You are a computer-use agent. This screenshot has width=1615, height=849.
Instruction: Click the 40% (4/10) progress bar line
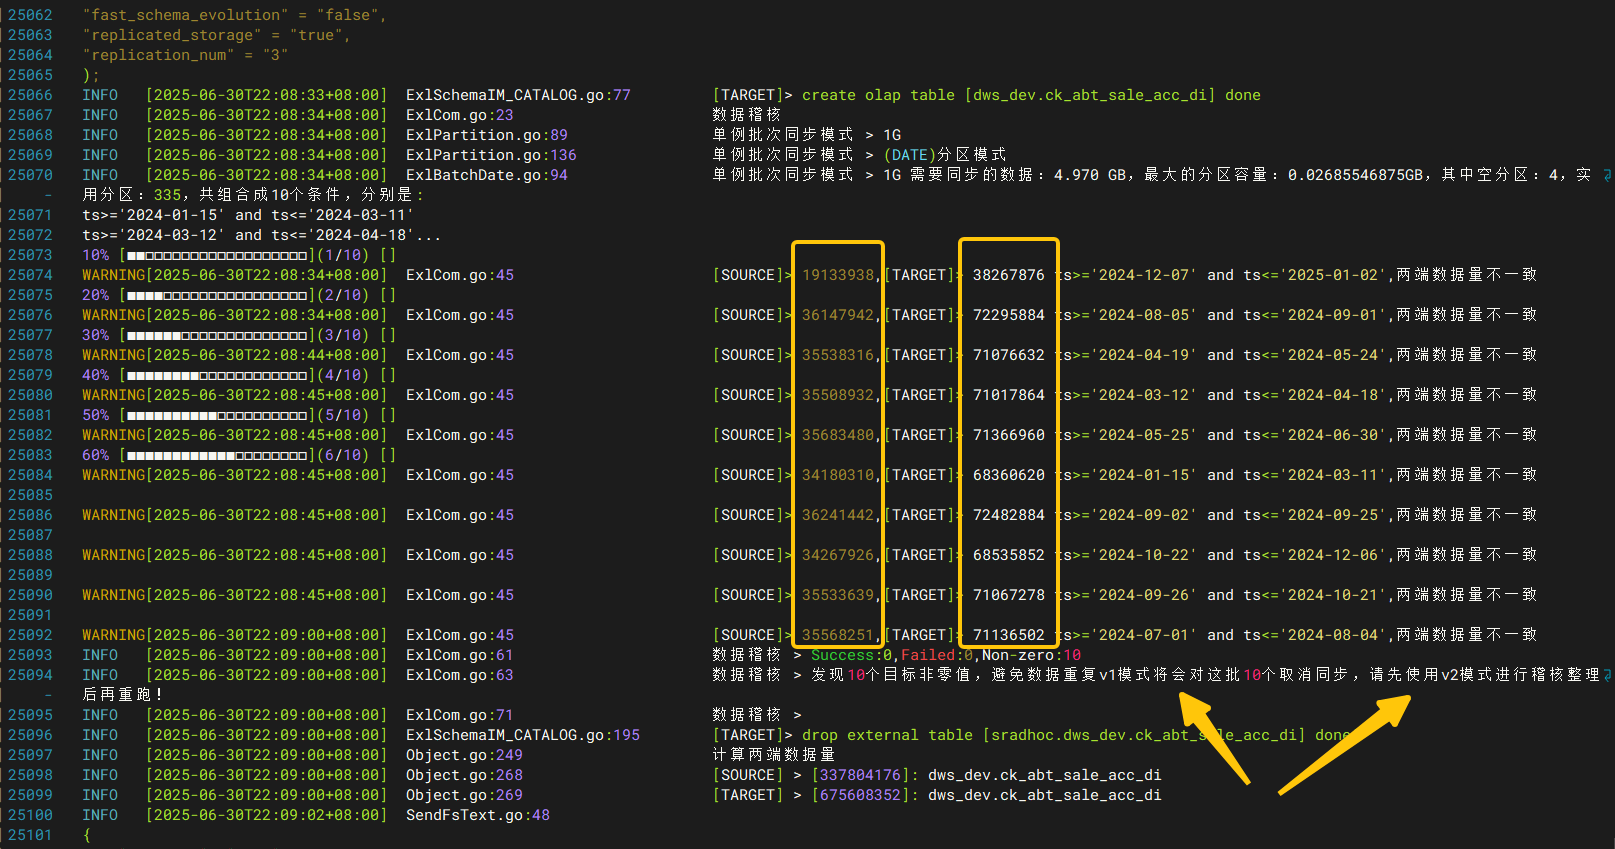tap(239, 375)
